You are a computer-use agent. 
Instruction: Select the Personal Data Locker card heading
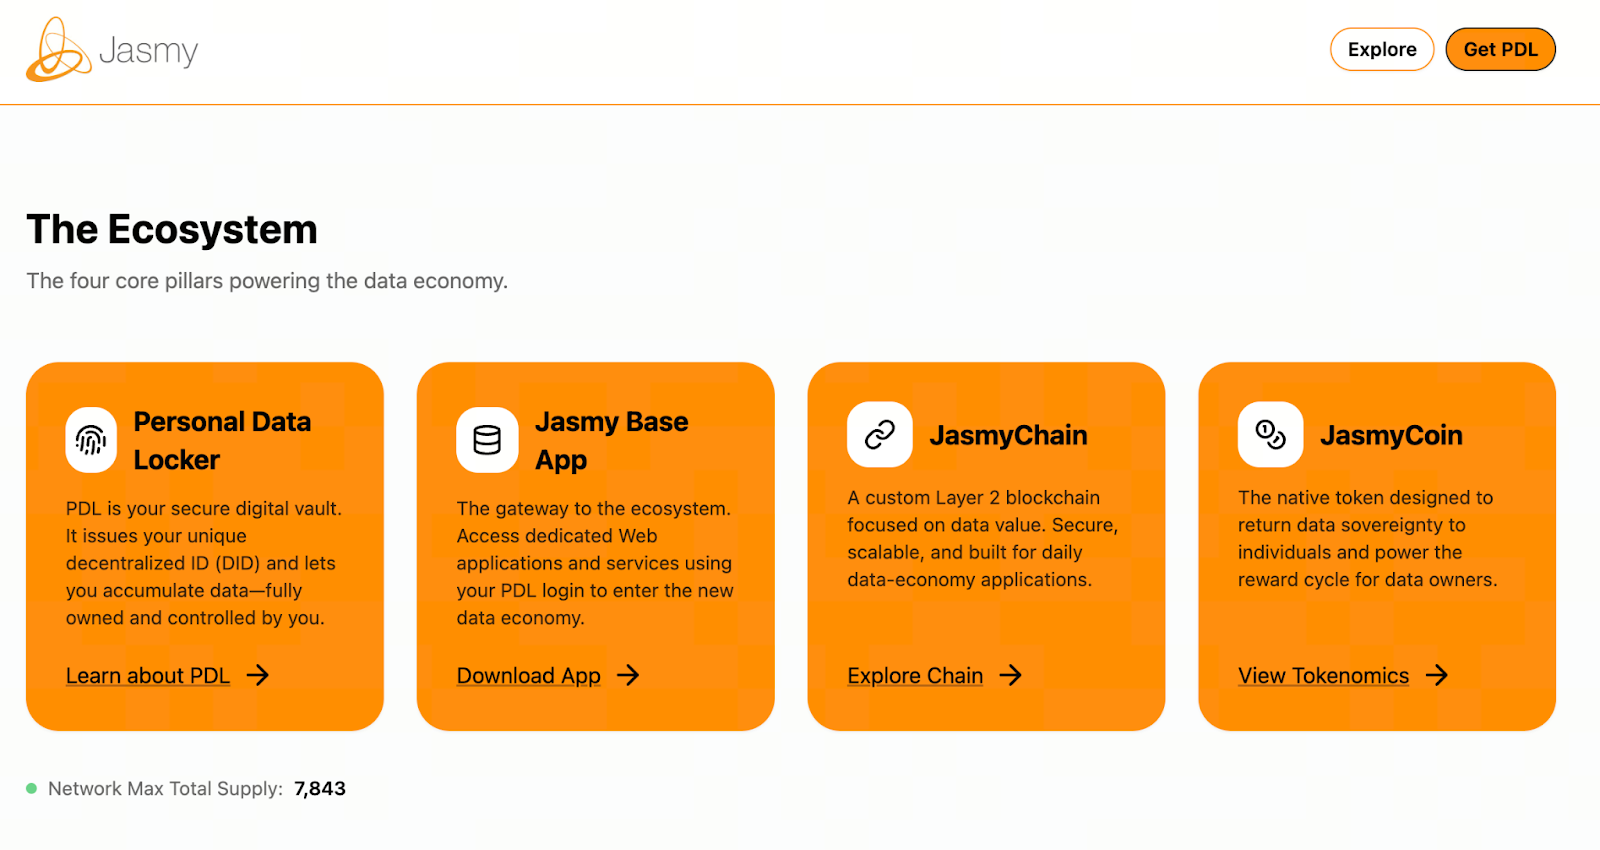point(222,441)
